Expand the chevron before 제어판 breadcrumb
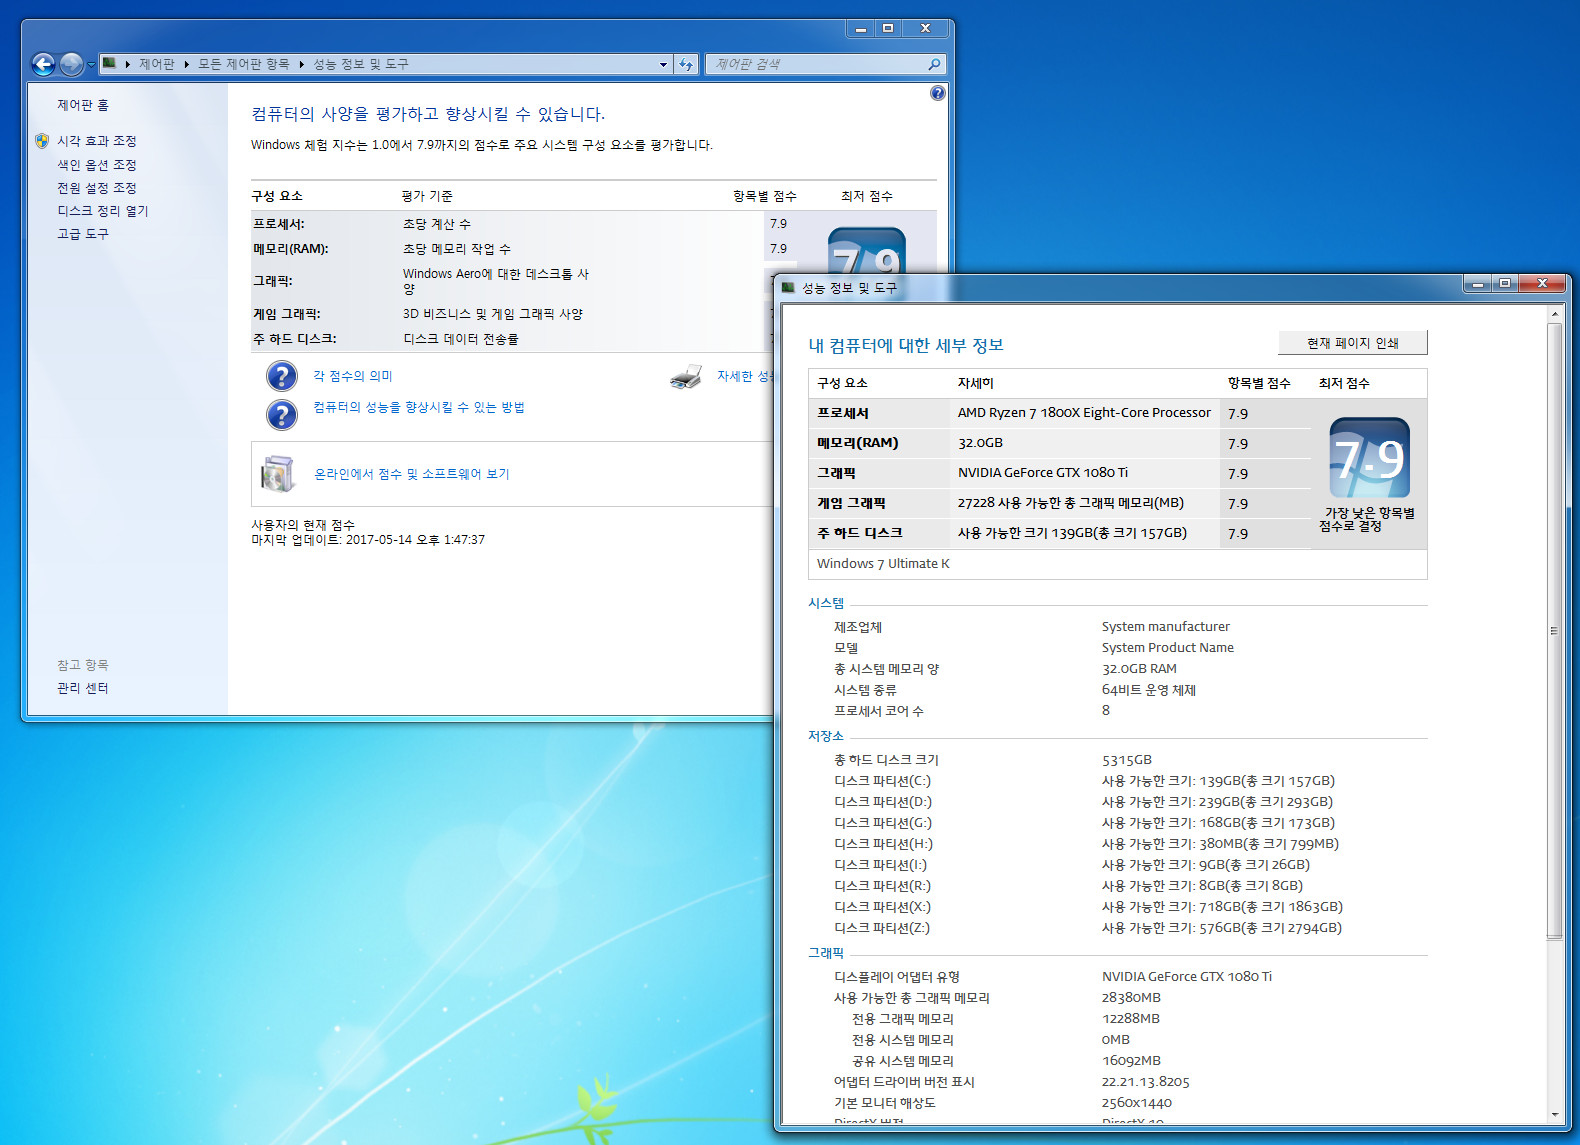The image size is (1580, 1145). [x=128, y=64]
